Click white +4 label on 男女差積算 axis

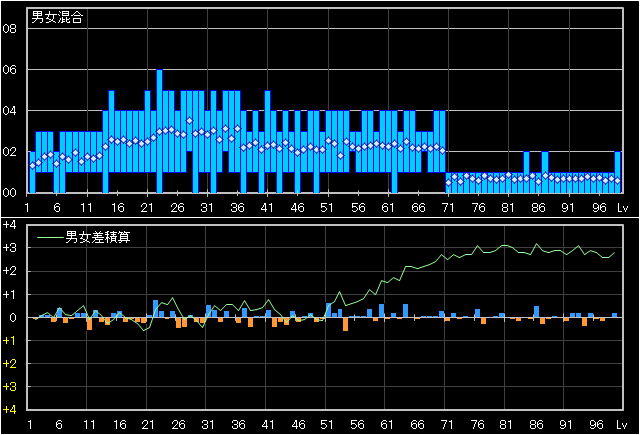[x=9, y=225]
